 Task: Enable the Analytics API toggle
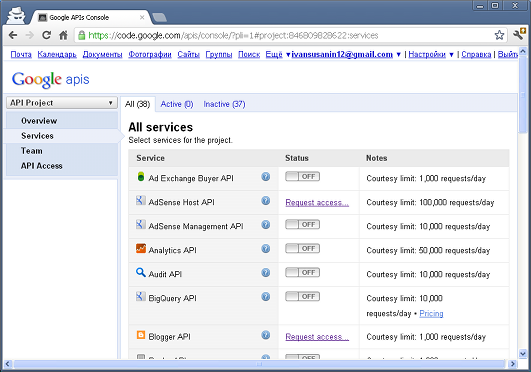pos(302,249)
